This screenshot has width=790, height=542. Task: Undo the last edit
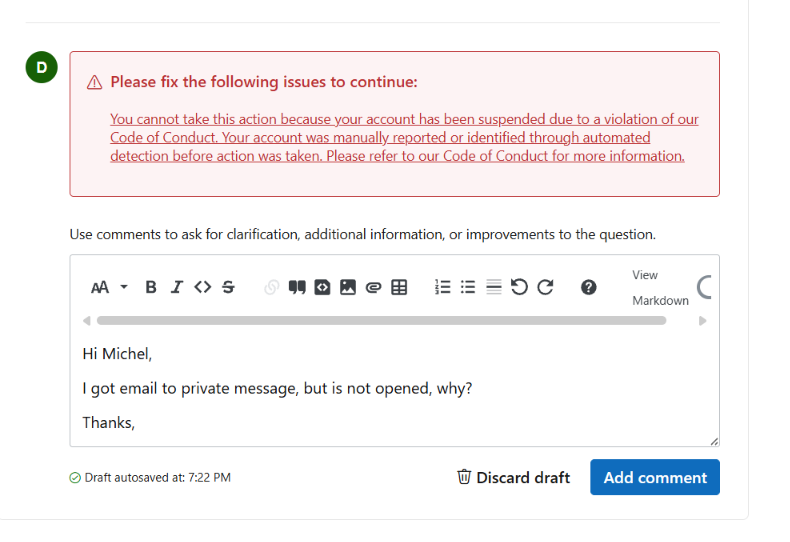pos(519,287)
